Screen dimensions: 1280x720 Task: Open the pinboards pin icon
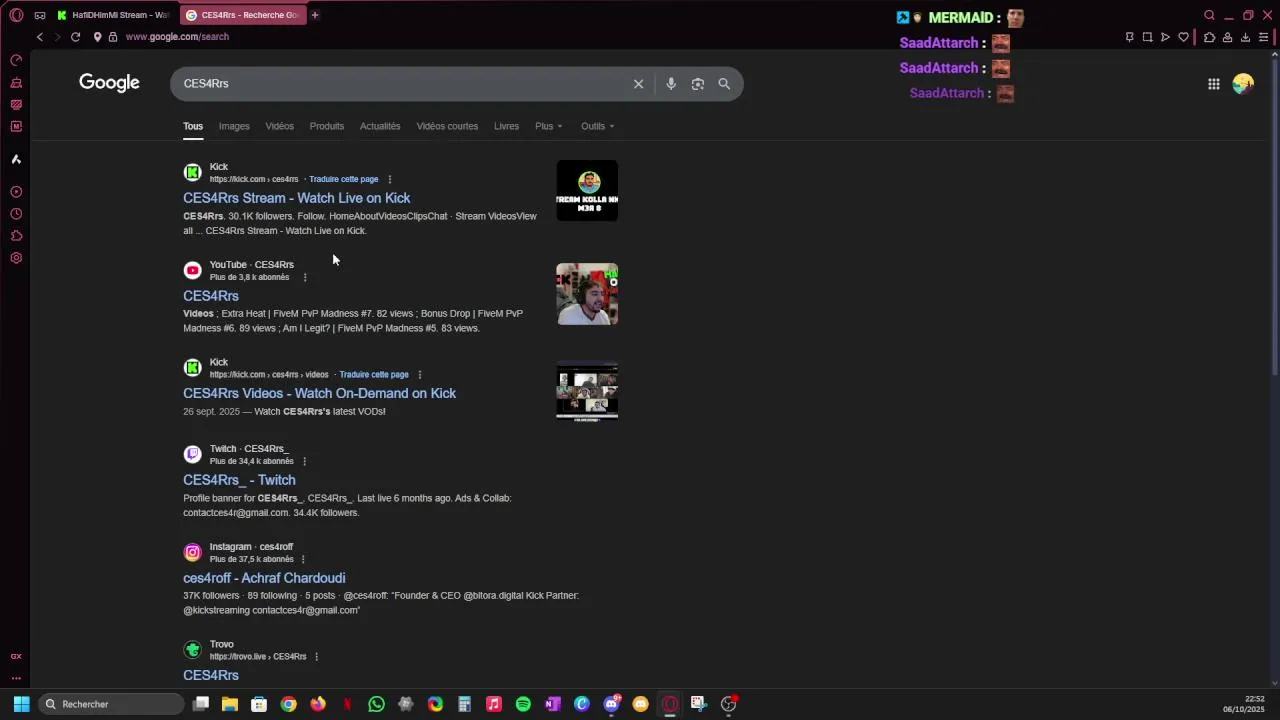coord(1130,37)
